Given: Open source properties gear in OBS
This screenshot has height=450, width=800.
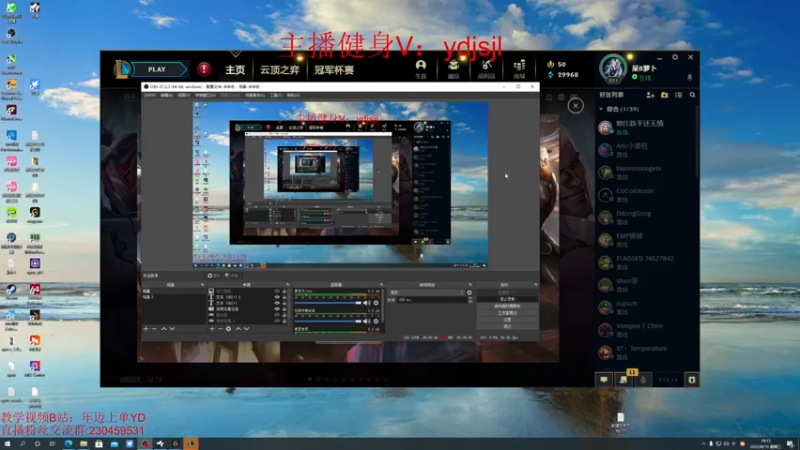Looking at the screenshot, I should pos(229,329).
